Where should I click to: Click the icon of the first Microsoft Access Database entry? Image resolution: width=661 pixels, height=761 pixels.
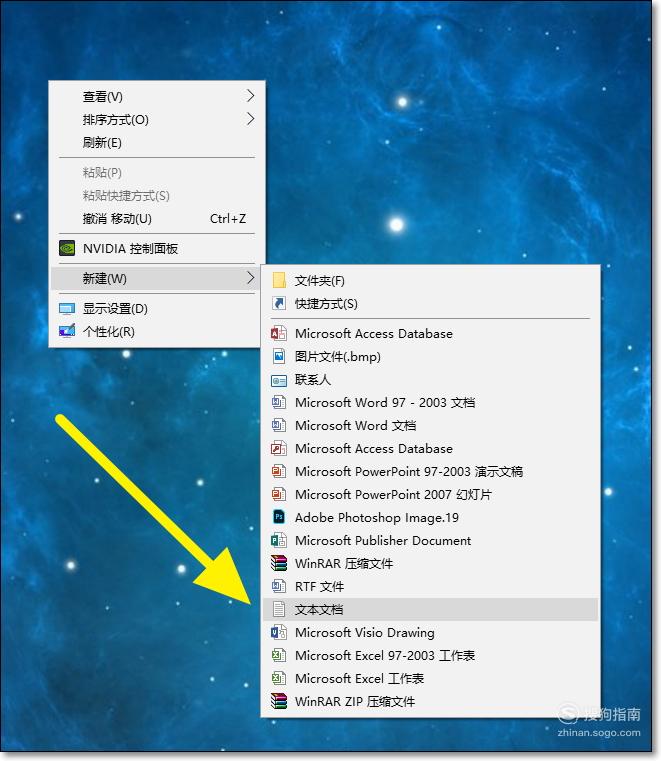click(279, 333)
